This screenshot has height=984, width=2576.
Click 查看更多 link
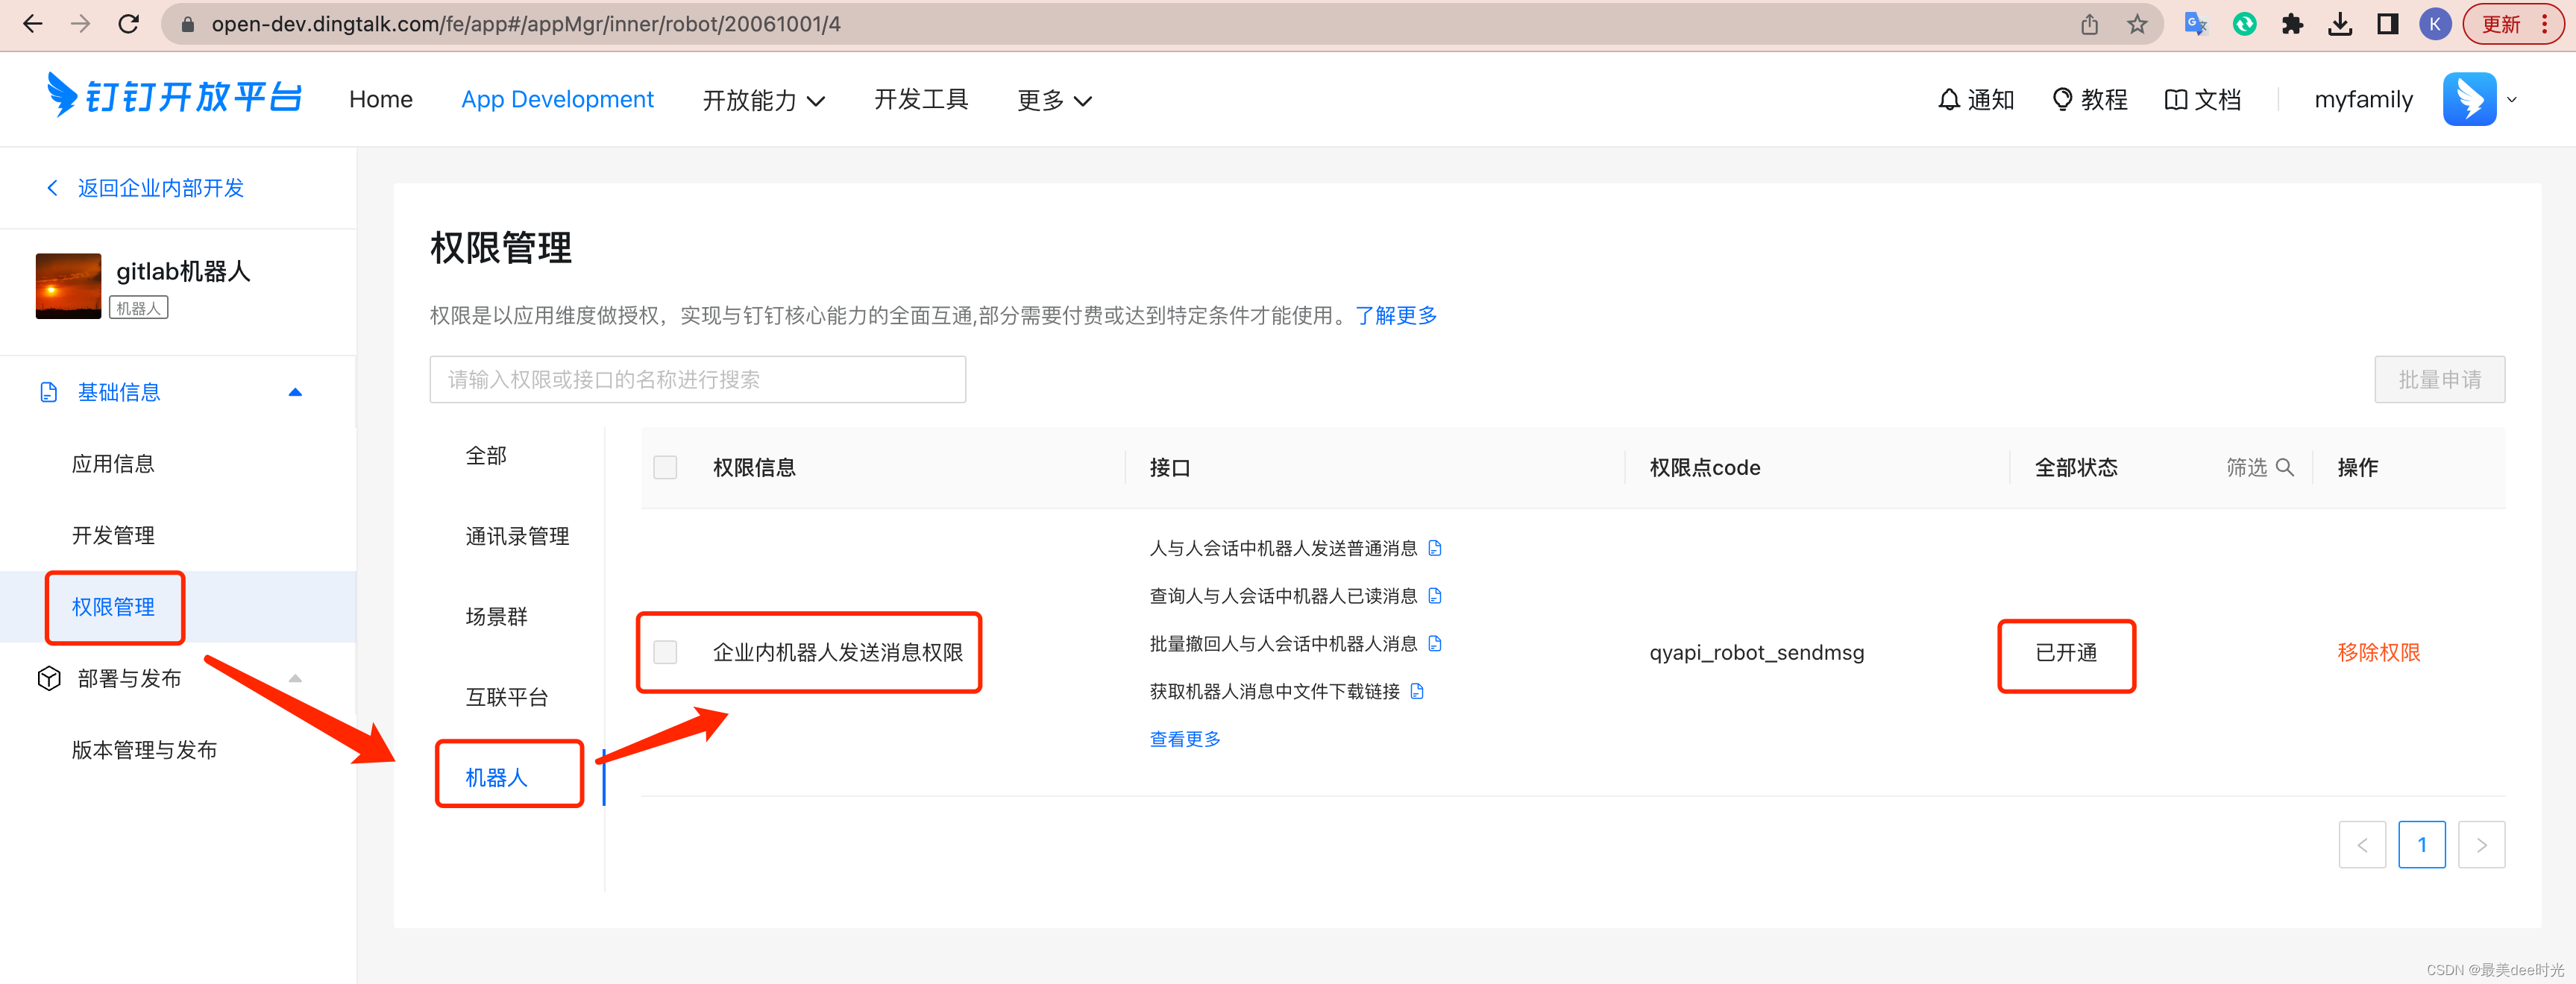pos(1185,740)
